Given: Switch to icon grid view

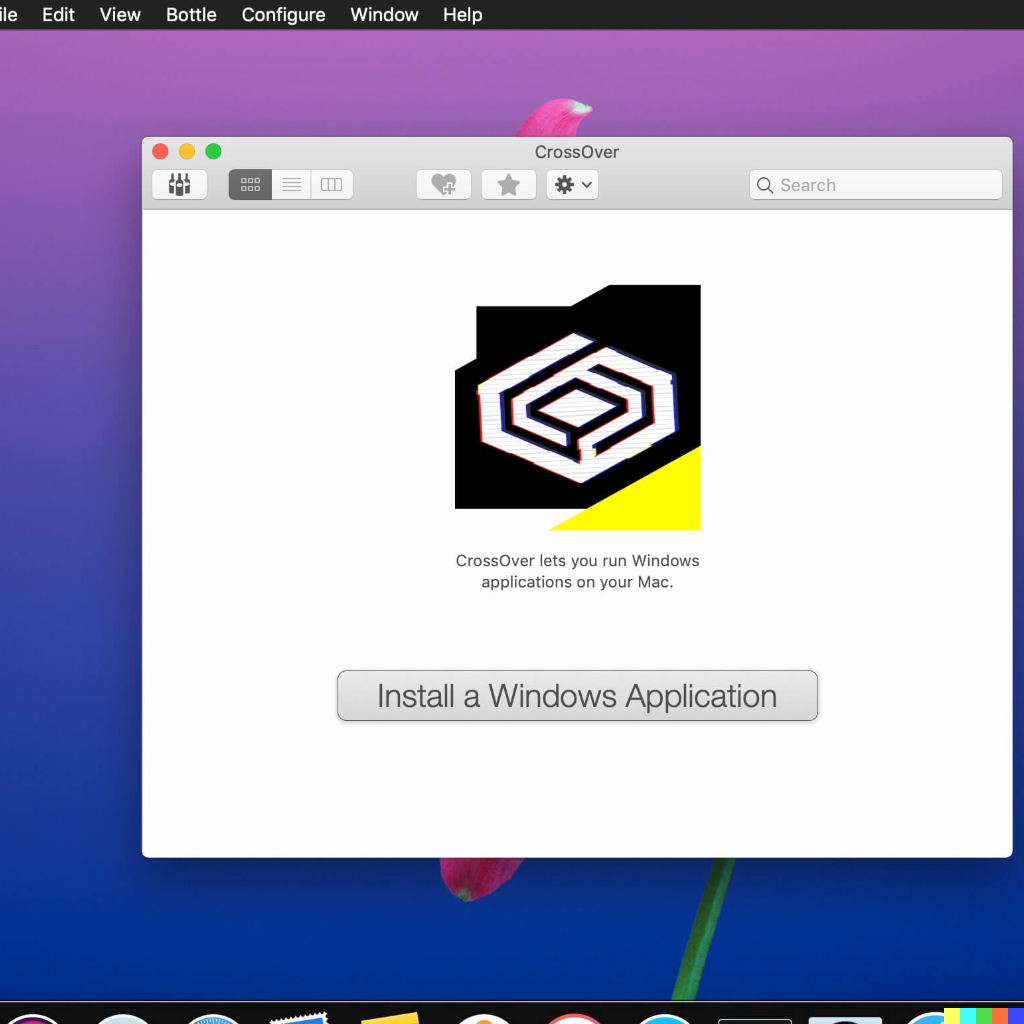Looking at the screenshot, I should [250, 185].
